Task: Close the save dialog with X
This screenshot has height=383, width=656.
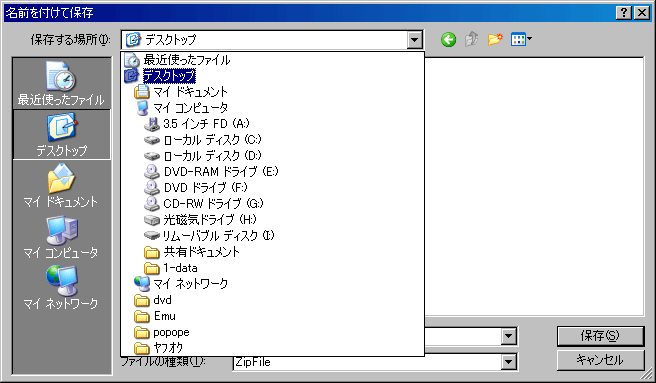Action: click(x=642, y=13)
